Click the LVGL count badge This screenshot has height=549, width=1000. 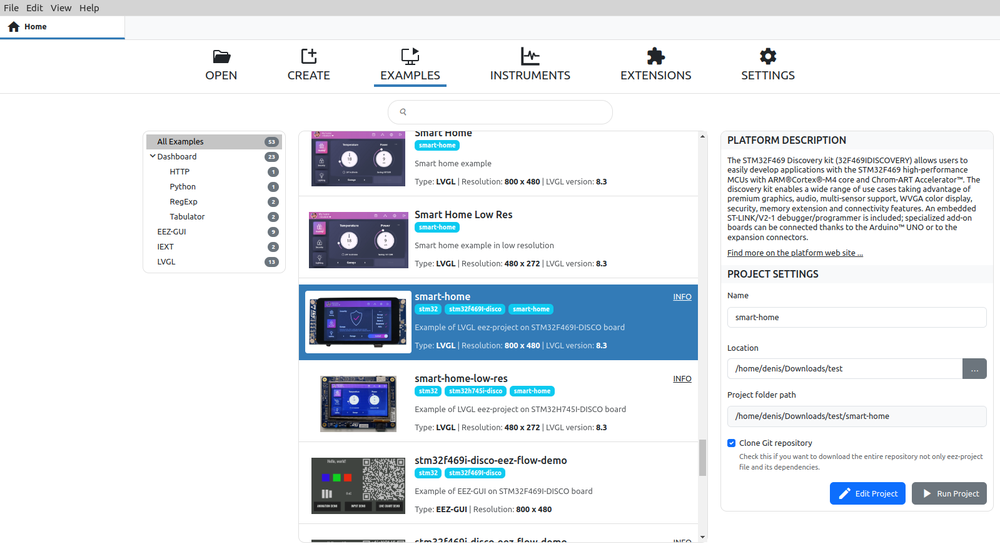tap(272, 262)
